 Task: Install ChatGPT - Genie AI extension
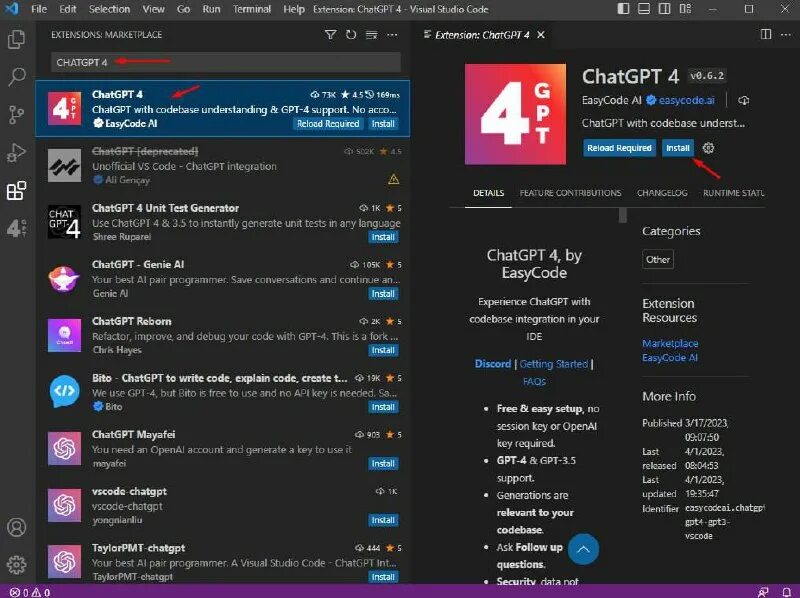[x=383, y=294]
